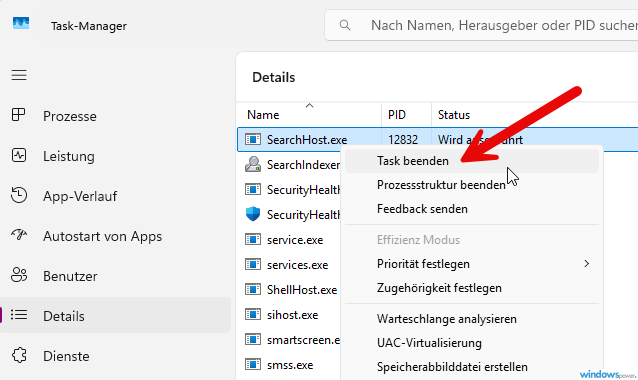Select the sihost.exe row

tap(293, 315)
